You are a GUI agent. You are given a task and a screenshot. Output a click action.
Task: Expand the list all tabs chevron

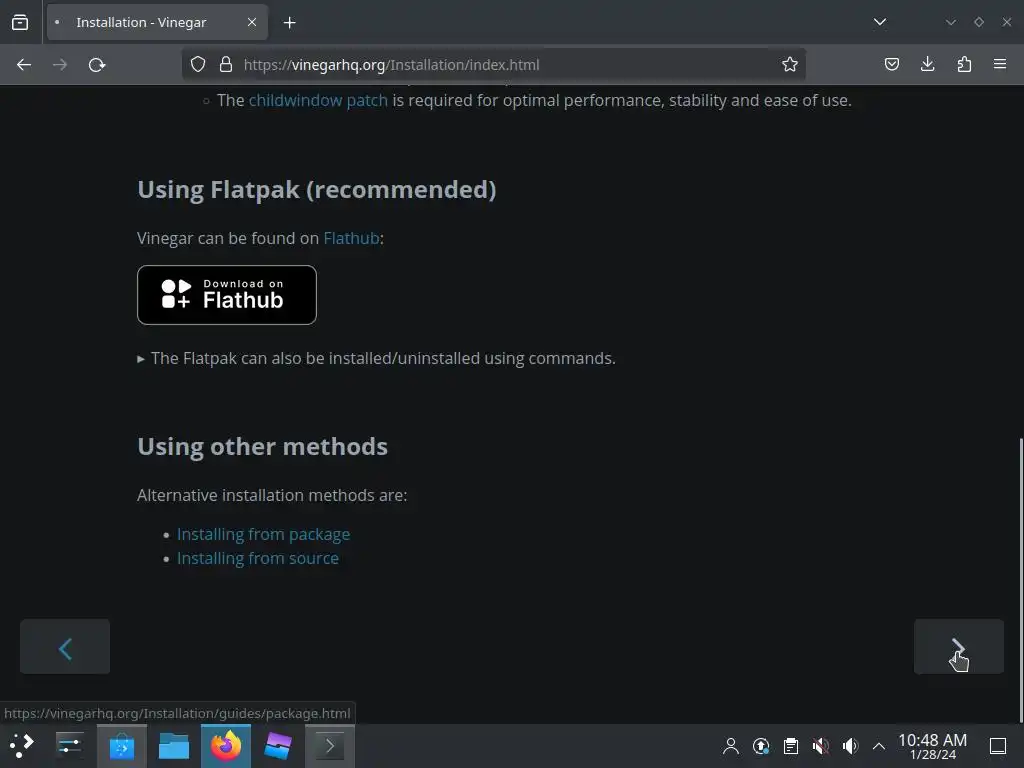[880, 22]
